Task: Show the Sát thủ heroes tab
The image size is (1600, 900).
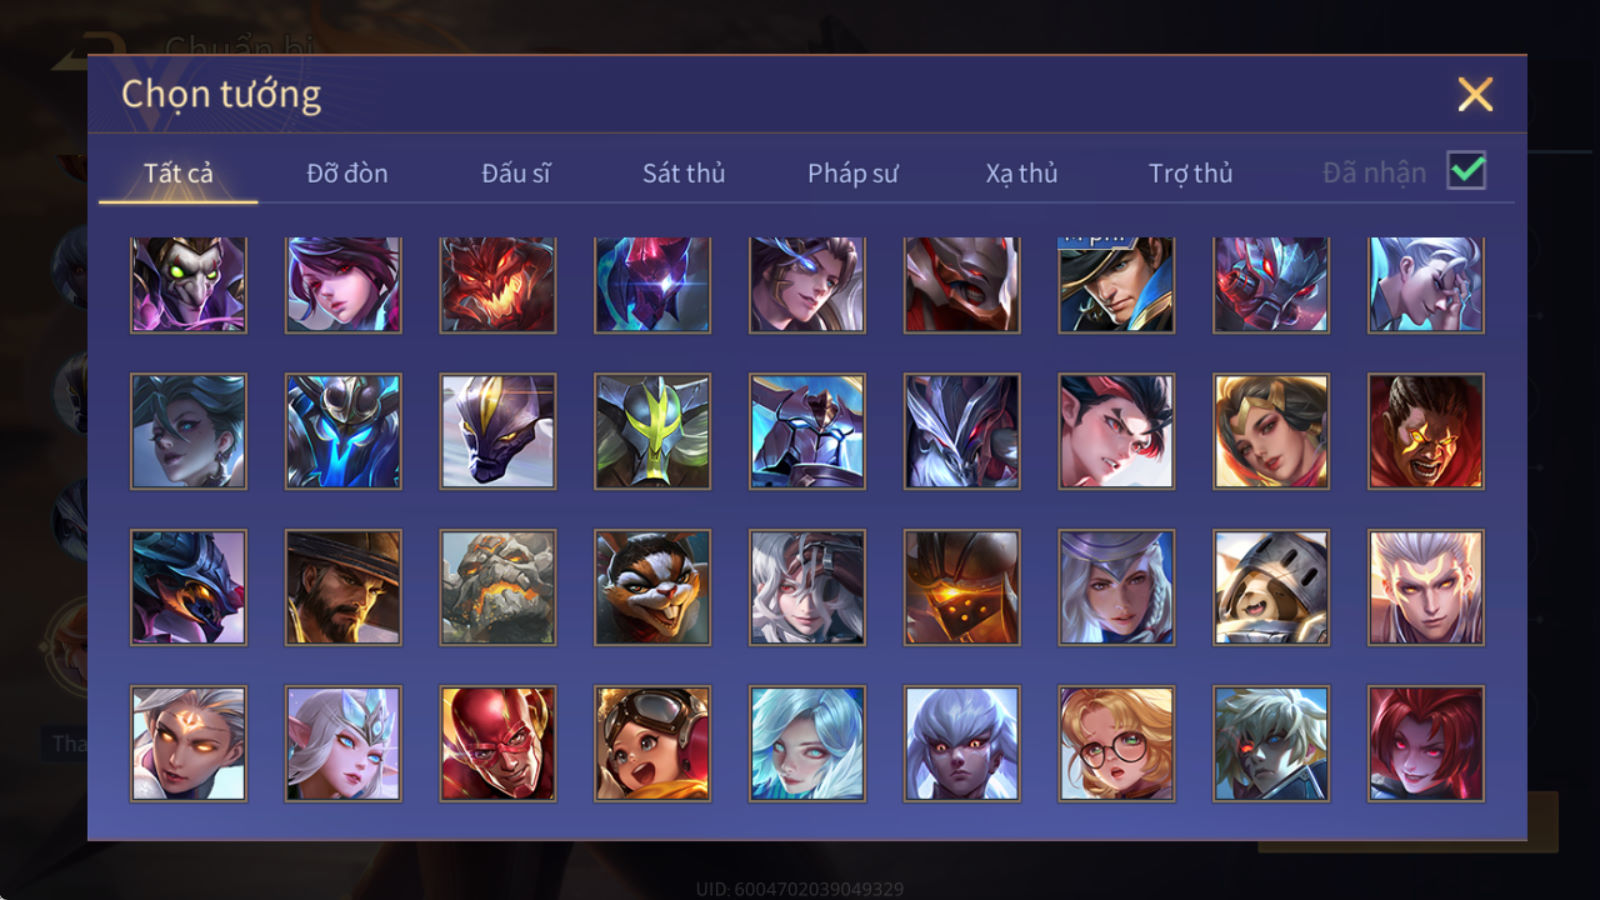Action: (684, 173)
